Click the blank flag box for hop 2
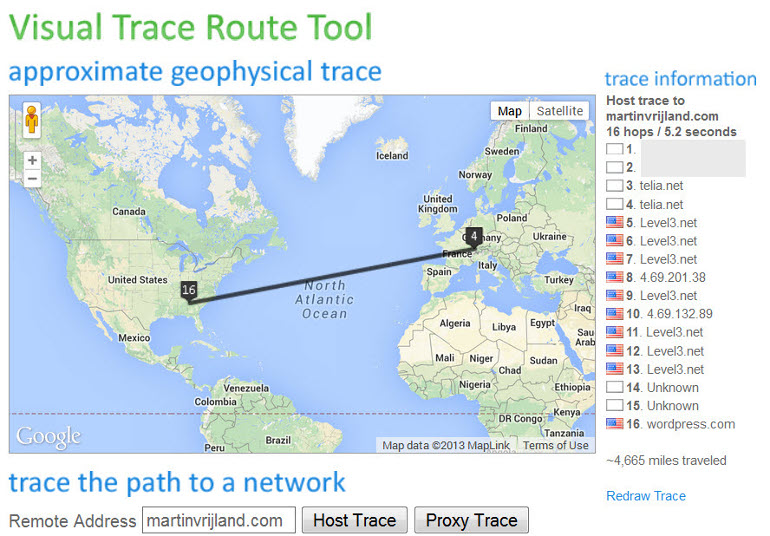The width and height of the screenshot is (770, 536). [x=614, y=167]
